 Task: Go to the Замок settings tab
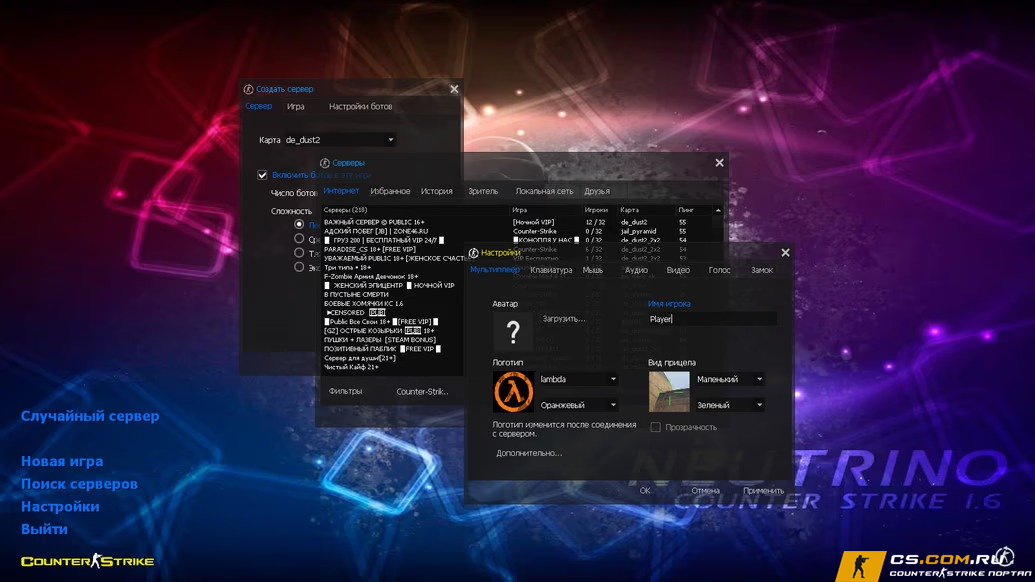pyautogui.click(x=762, y=270)
